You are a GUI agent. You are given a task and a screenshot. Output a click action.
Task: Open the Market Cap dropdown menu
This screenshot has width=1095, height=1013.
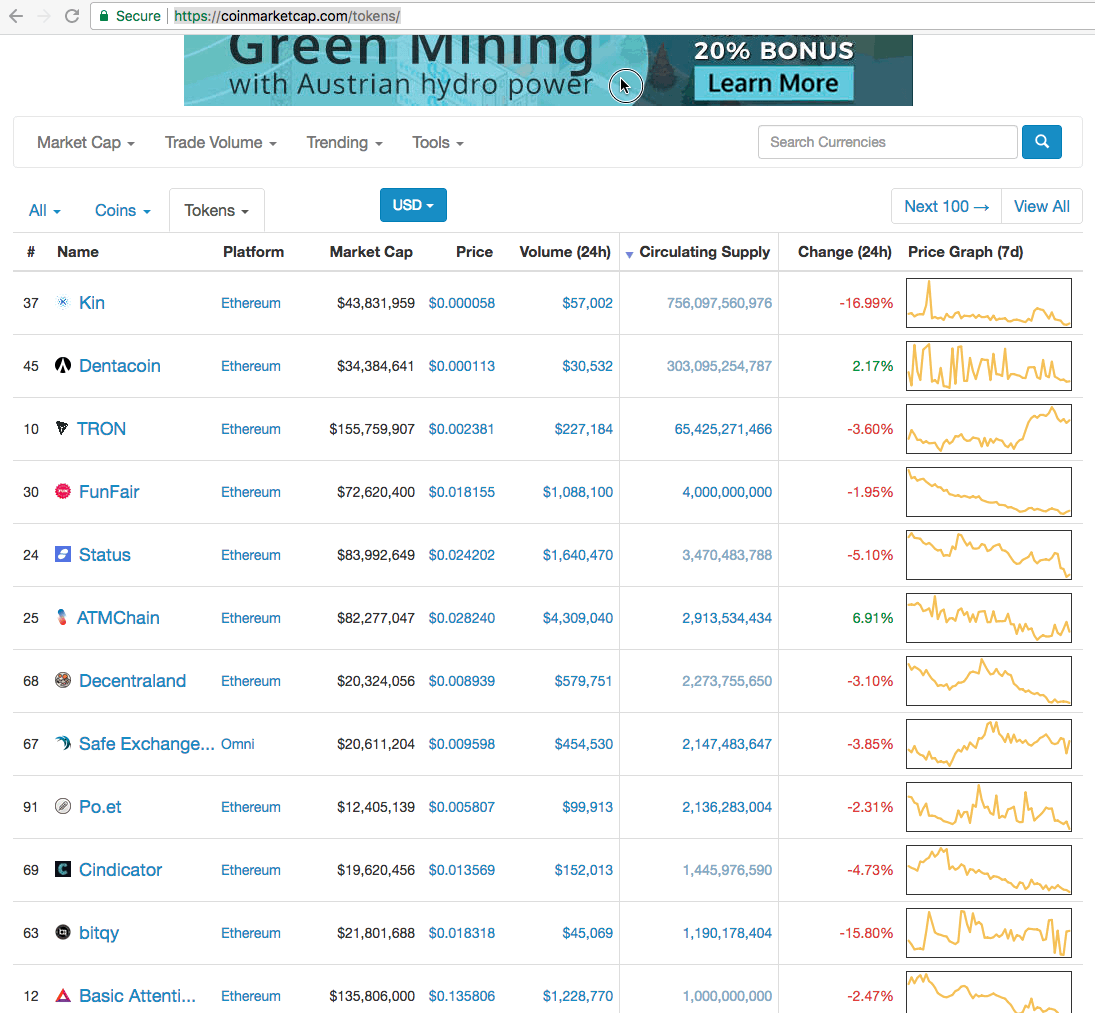pyautogui.click(x=85, y=142)
